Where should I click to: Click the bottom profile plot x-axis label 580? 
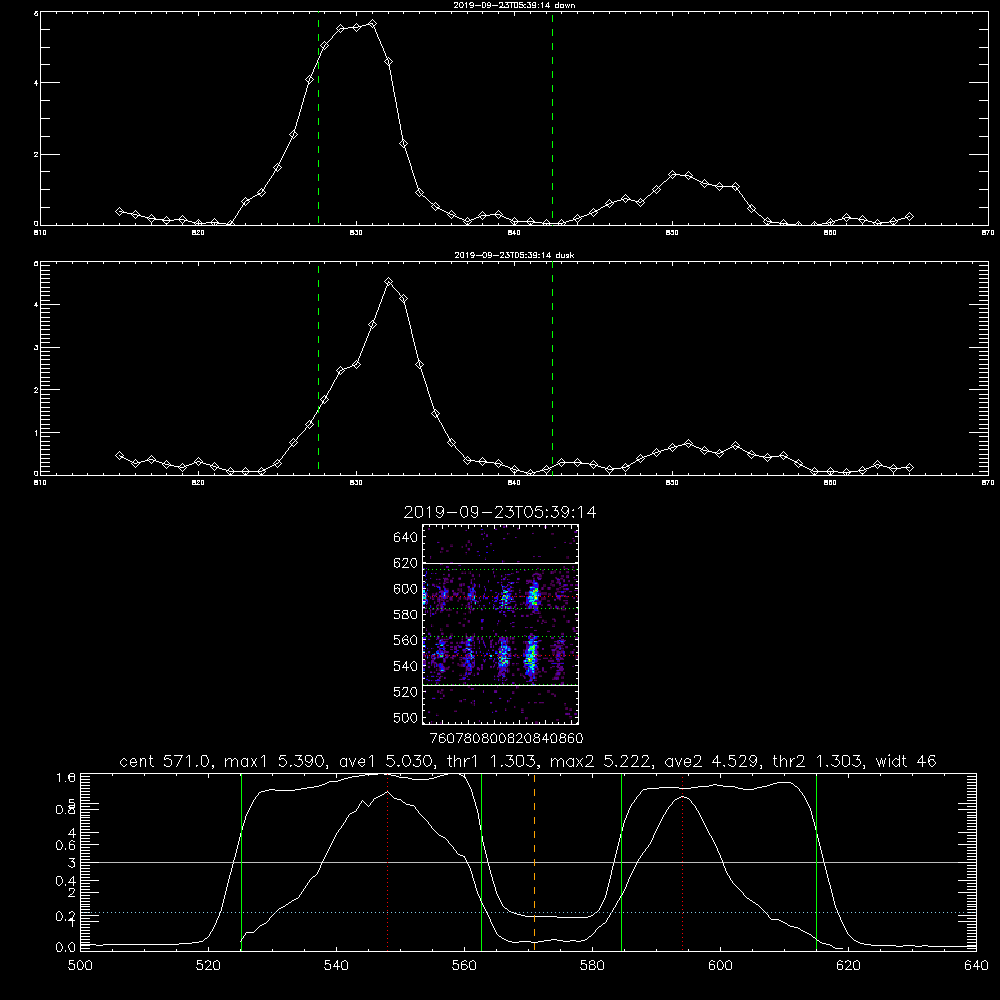click(592, 966)
